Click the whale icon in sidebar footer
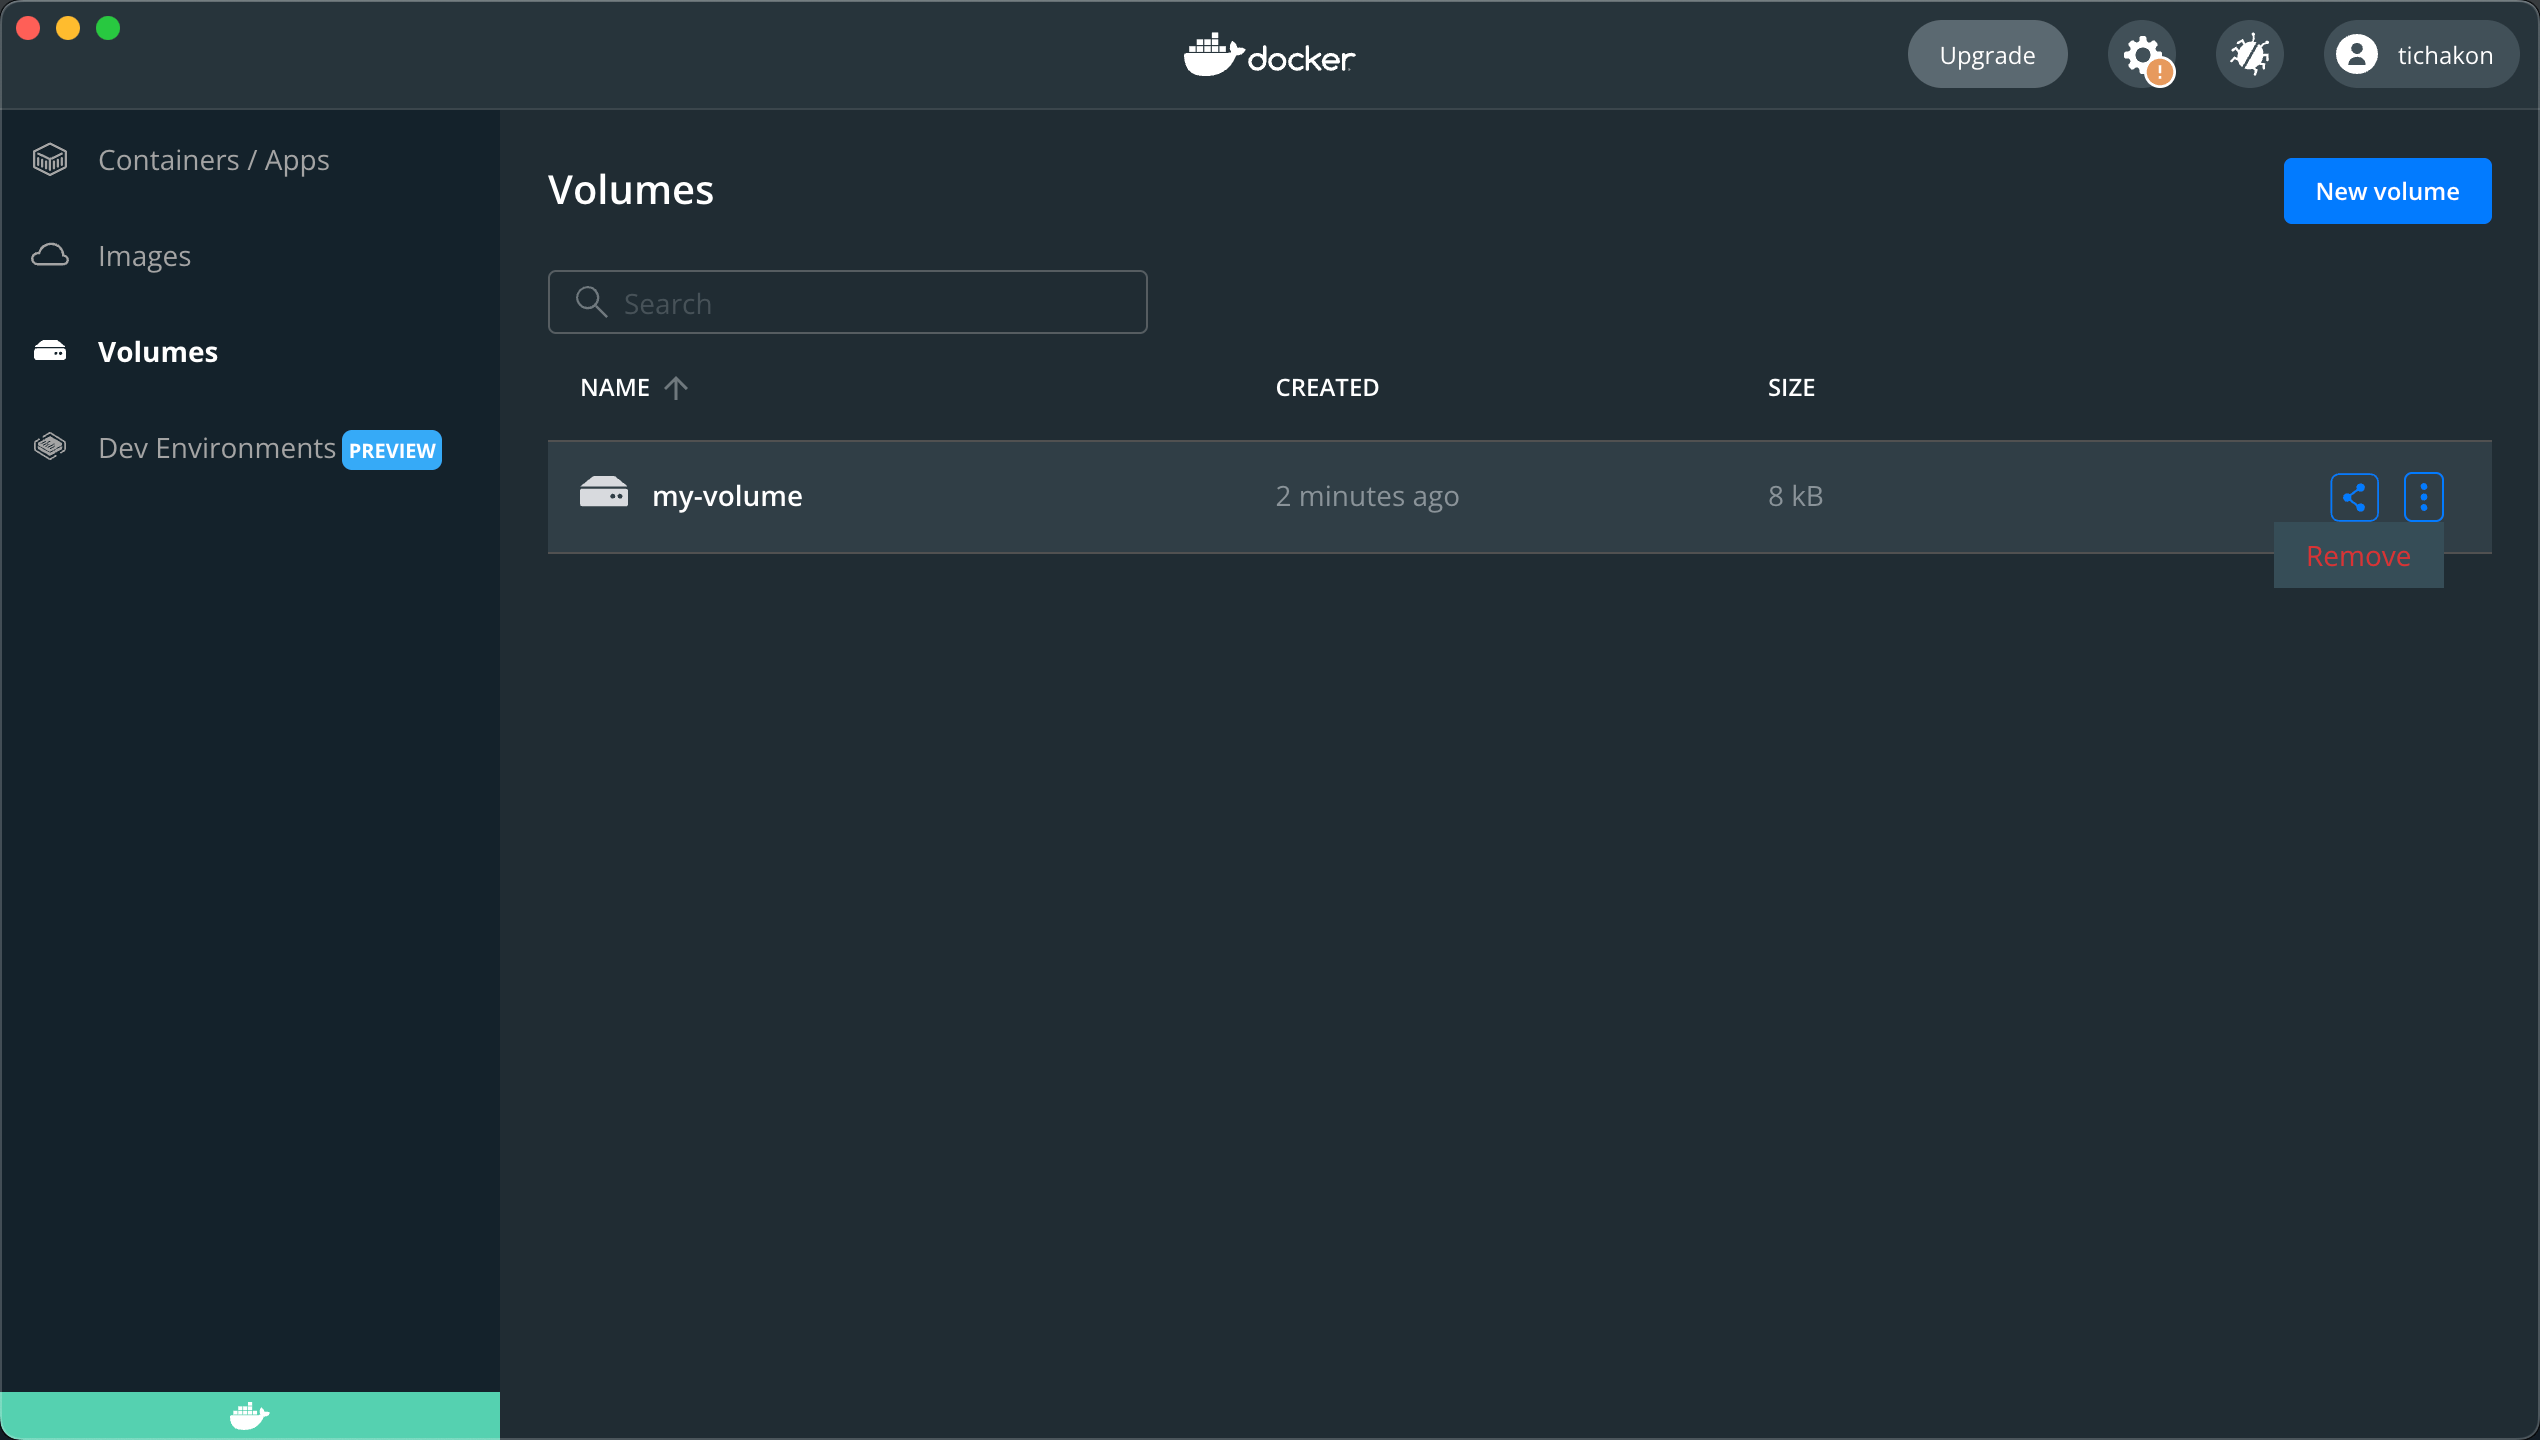The image size is (2540, 1440). coord(249,1415)
